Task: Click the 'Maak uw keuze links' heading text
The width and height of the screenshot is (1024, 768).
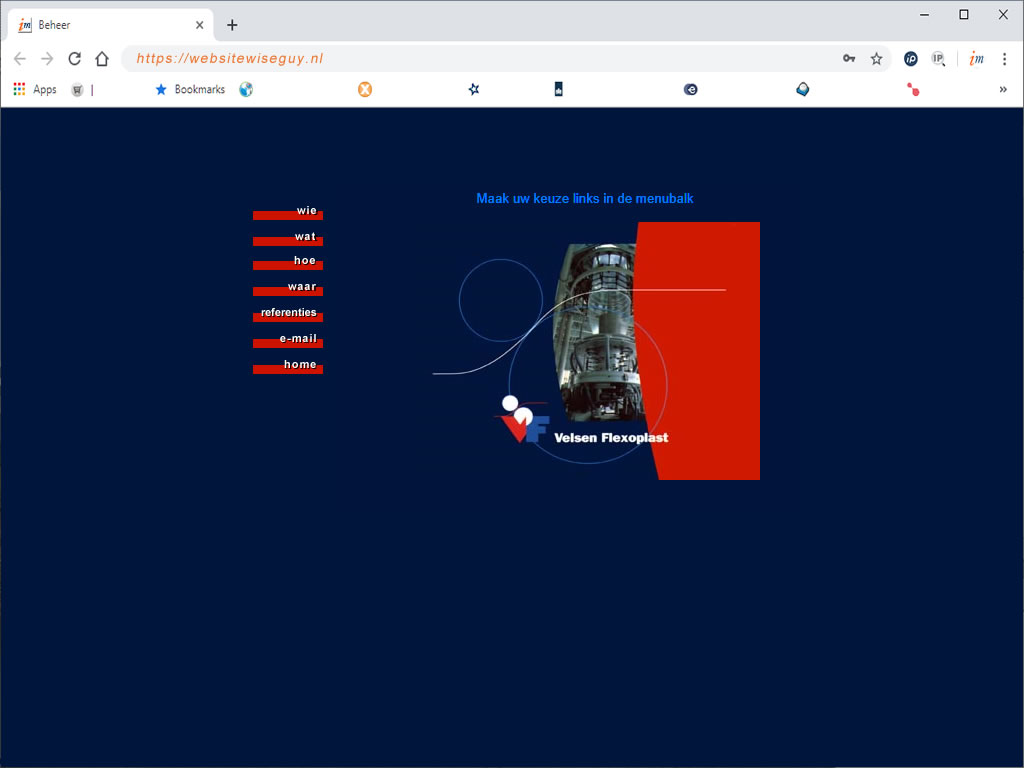Action: (584, 199)
